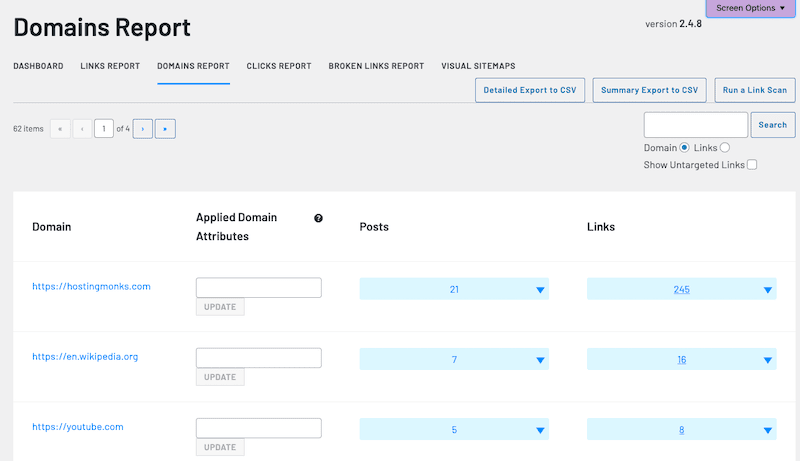Focus attributes field for youtube.com
Viewport: 800px width, 461px height.
point(259,428)
